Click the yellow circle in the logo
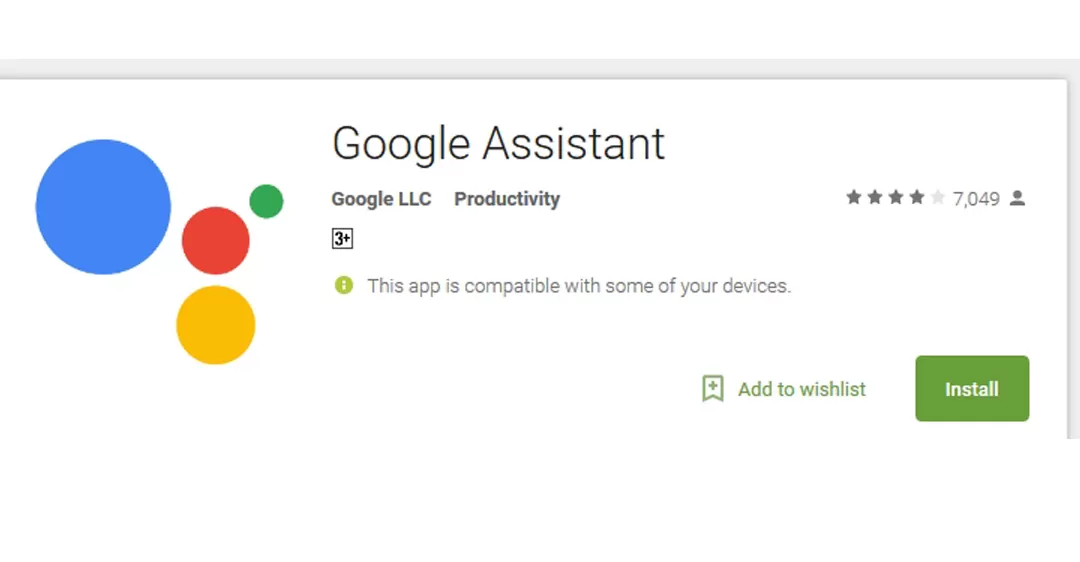This screenshot has height=562, width=1080. tap(216, 325)
